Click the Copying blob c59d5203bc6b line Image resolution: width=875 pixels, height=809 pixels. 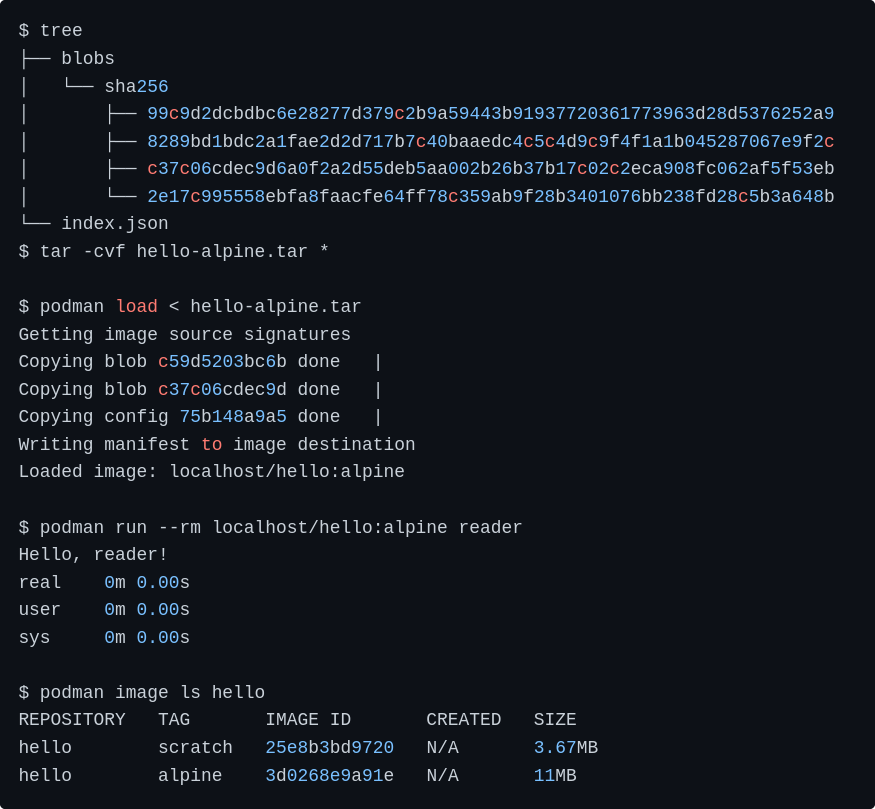point(179,362)
